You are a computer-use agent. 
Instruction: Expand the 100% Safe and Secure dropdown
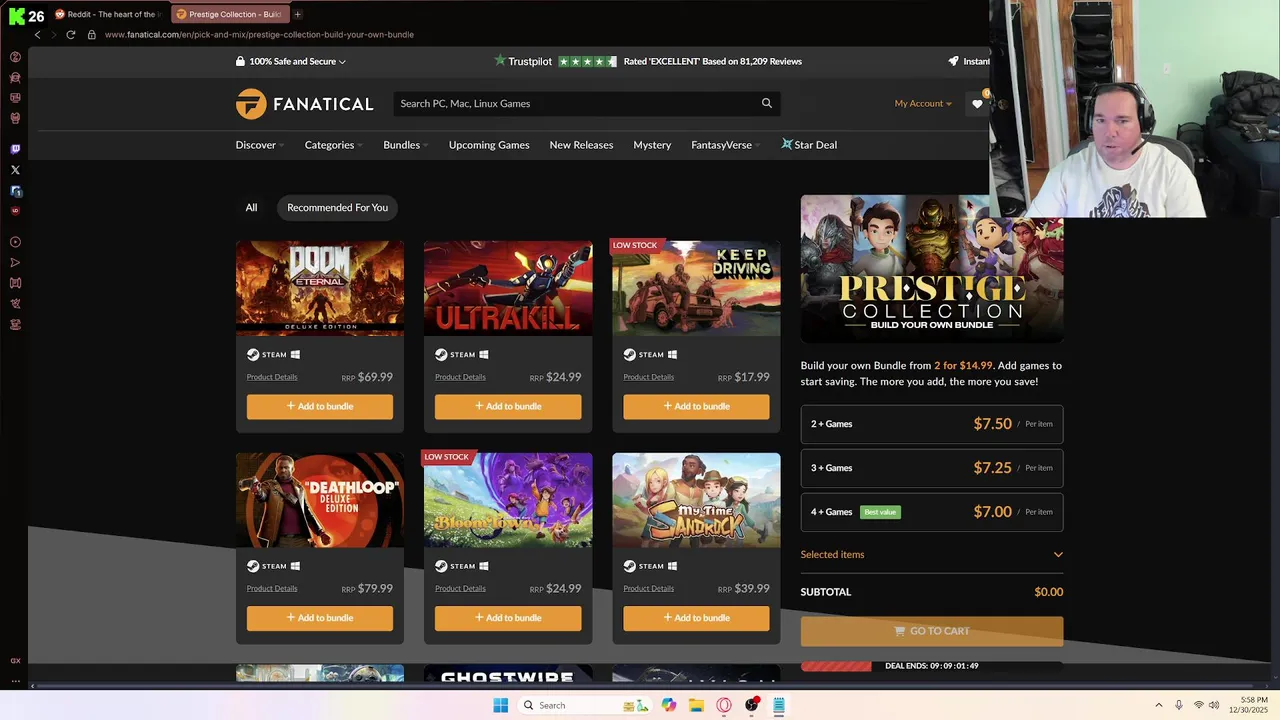291,61
